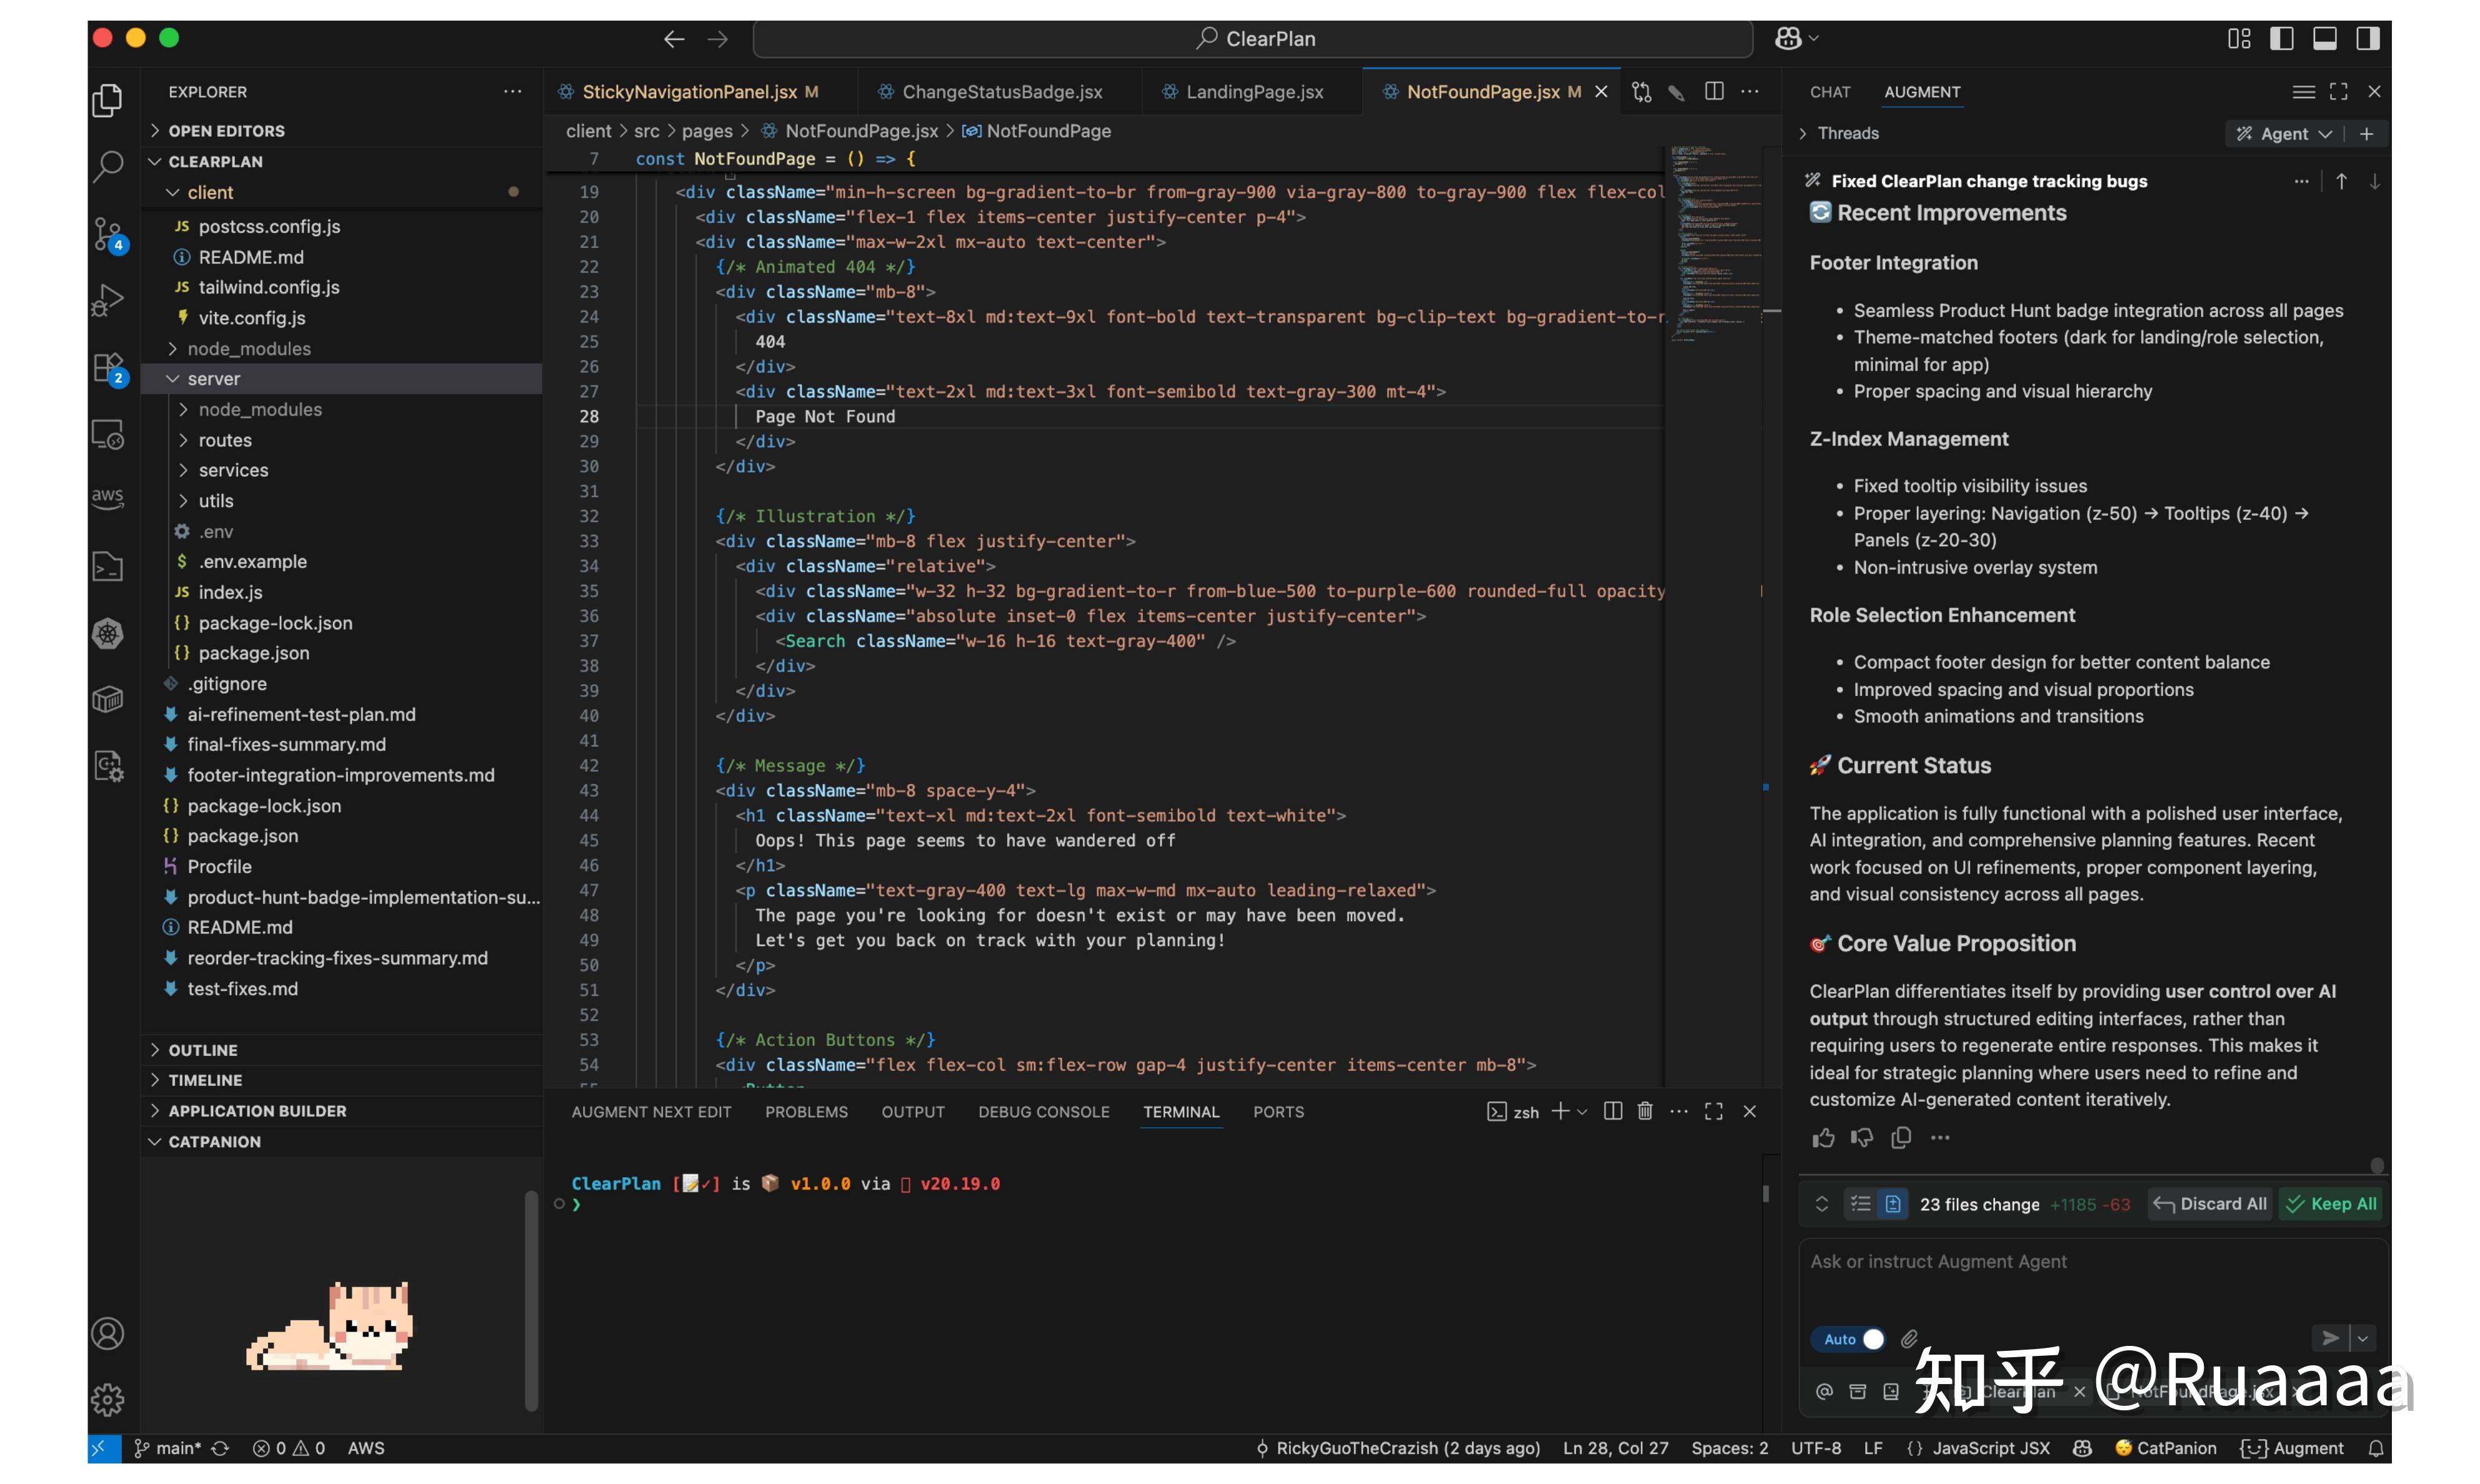Toggle the primary side bar visibility
This screenshot has width=2480, height=1484.
2282,39
